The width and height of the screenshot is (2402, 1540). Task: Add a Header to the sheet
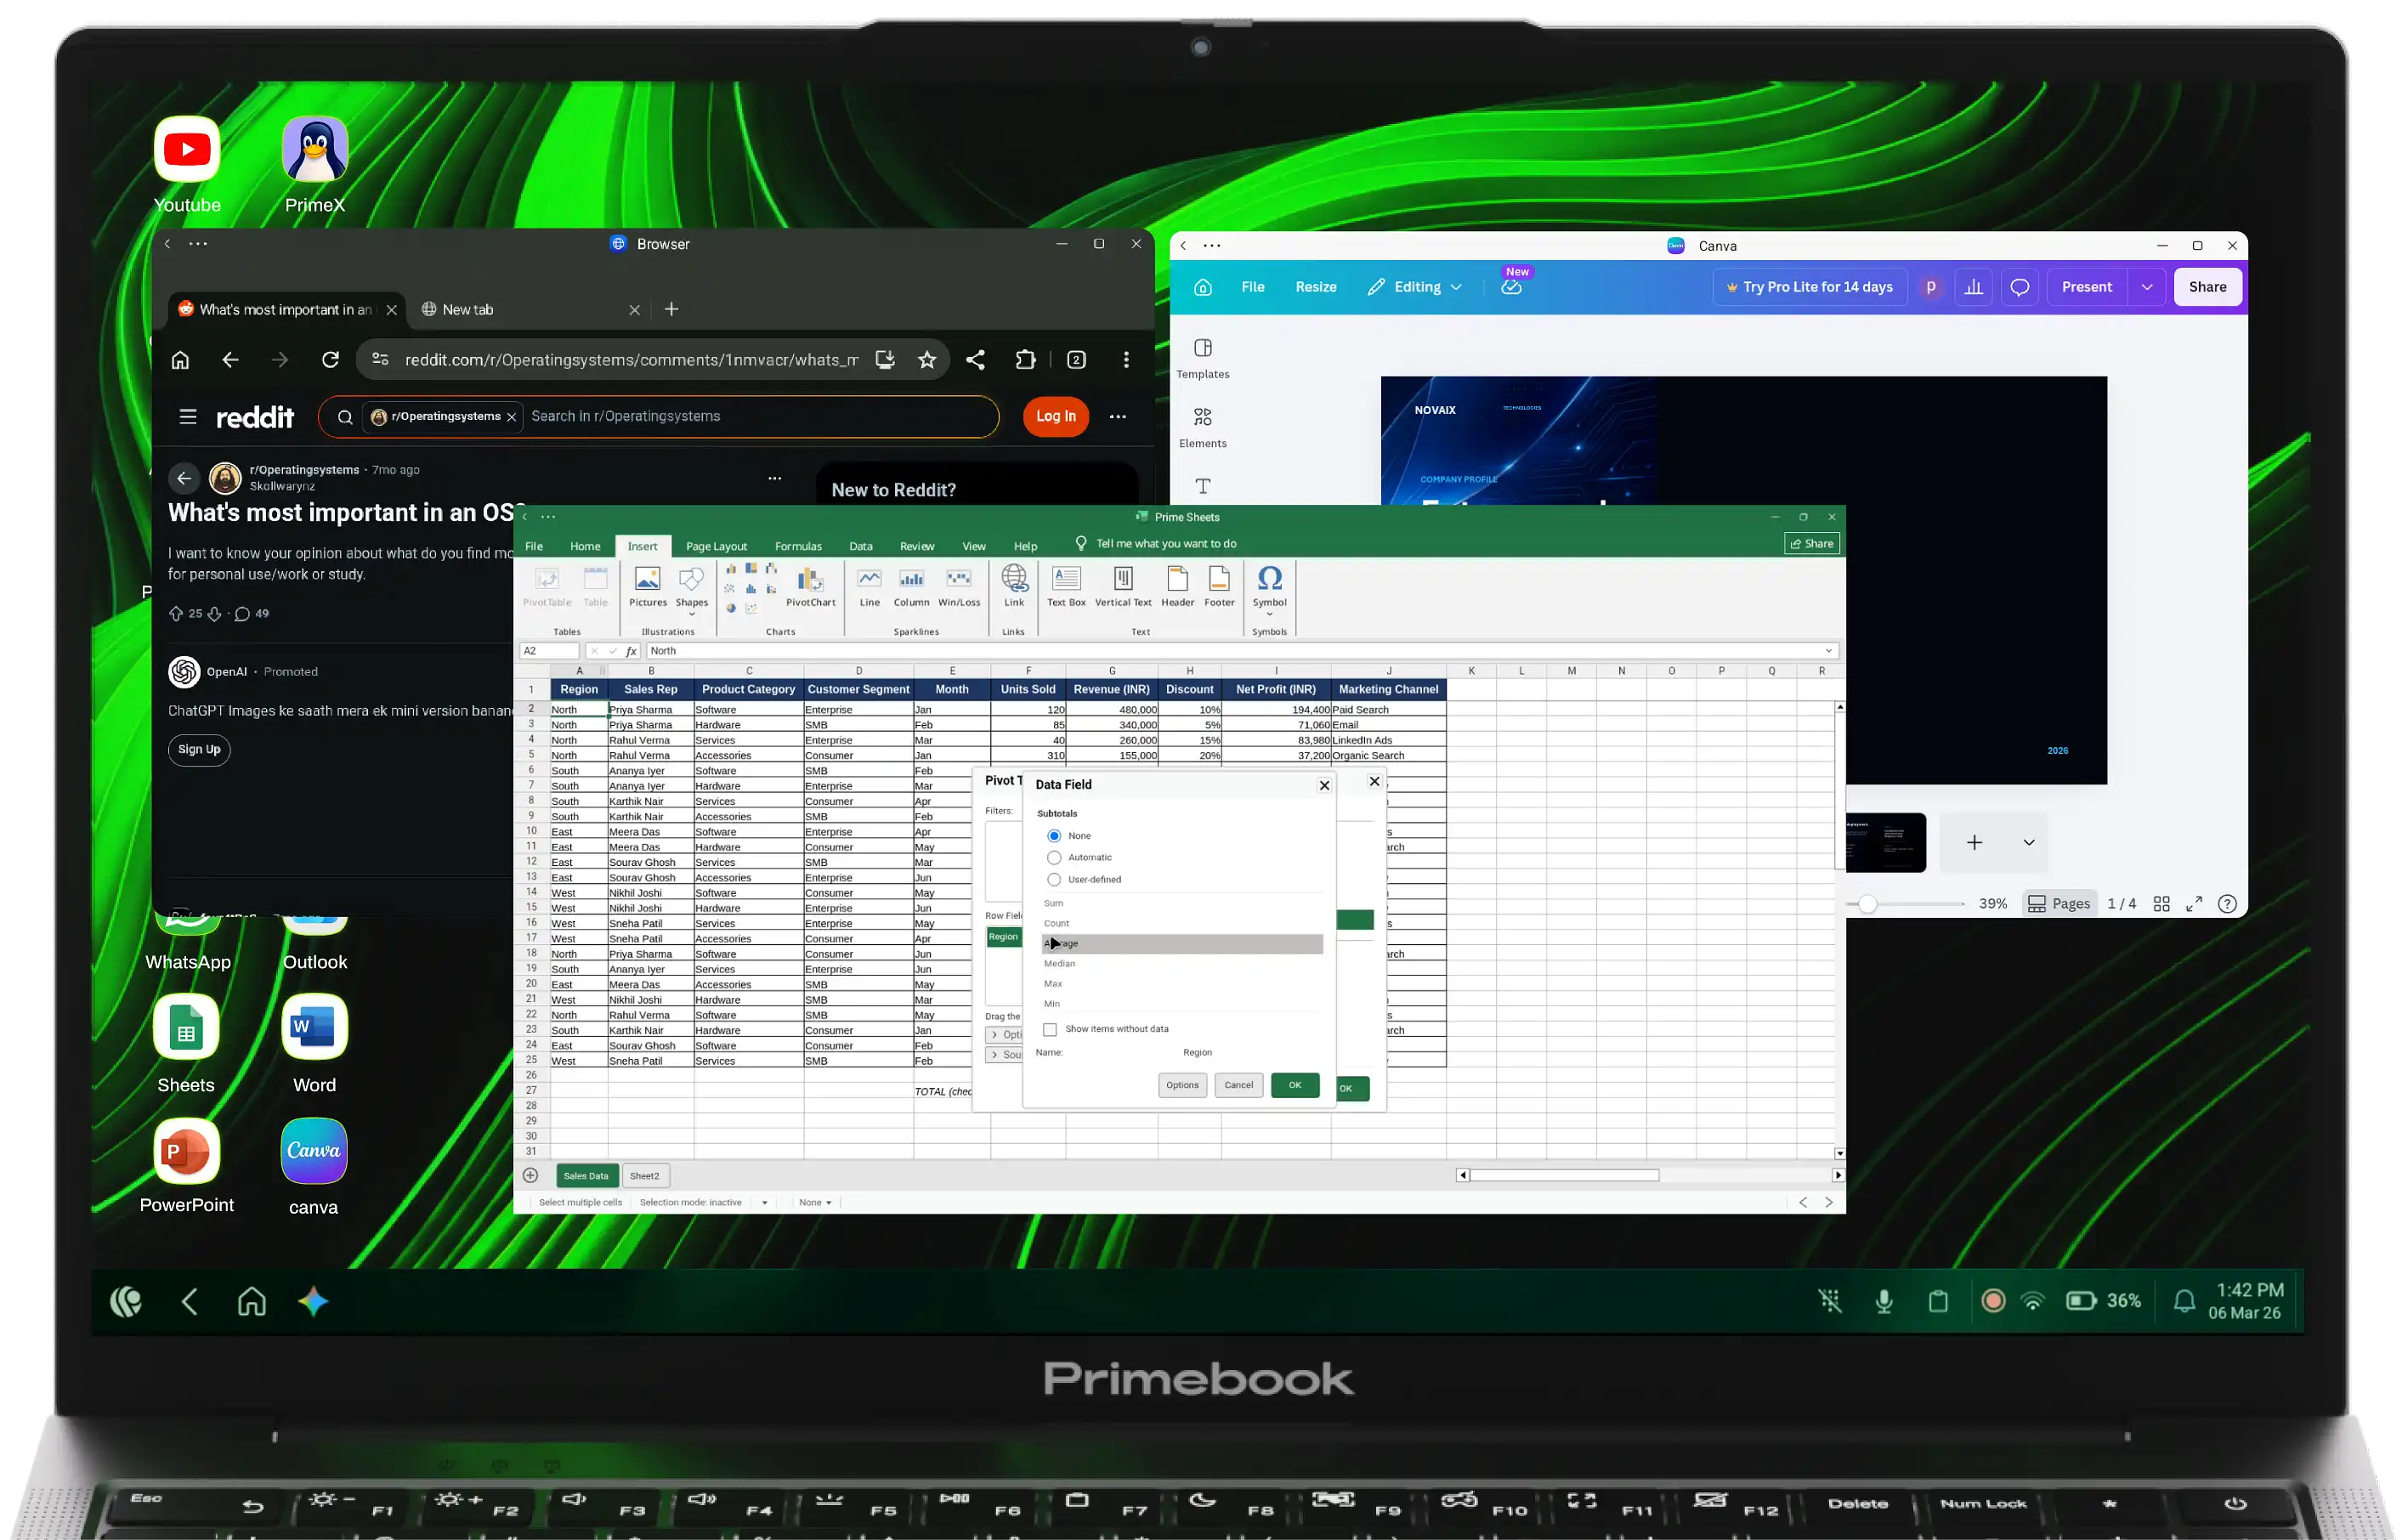point(1178,586)
